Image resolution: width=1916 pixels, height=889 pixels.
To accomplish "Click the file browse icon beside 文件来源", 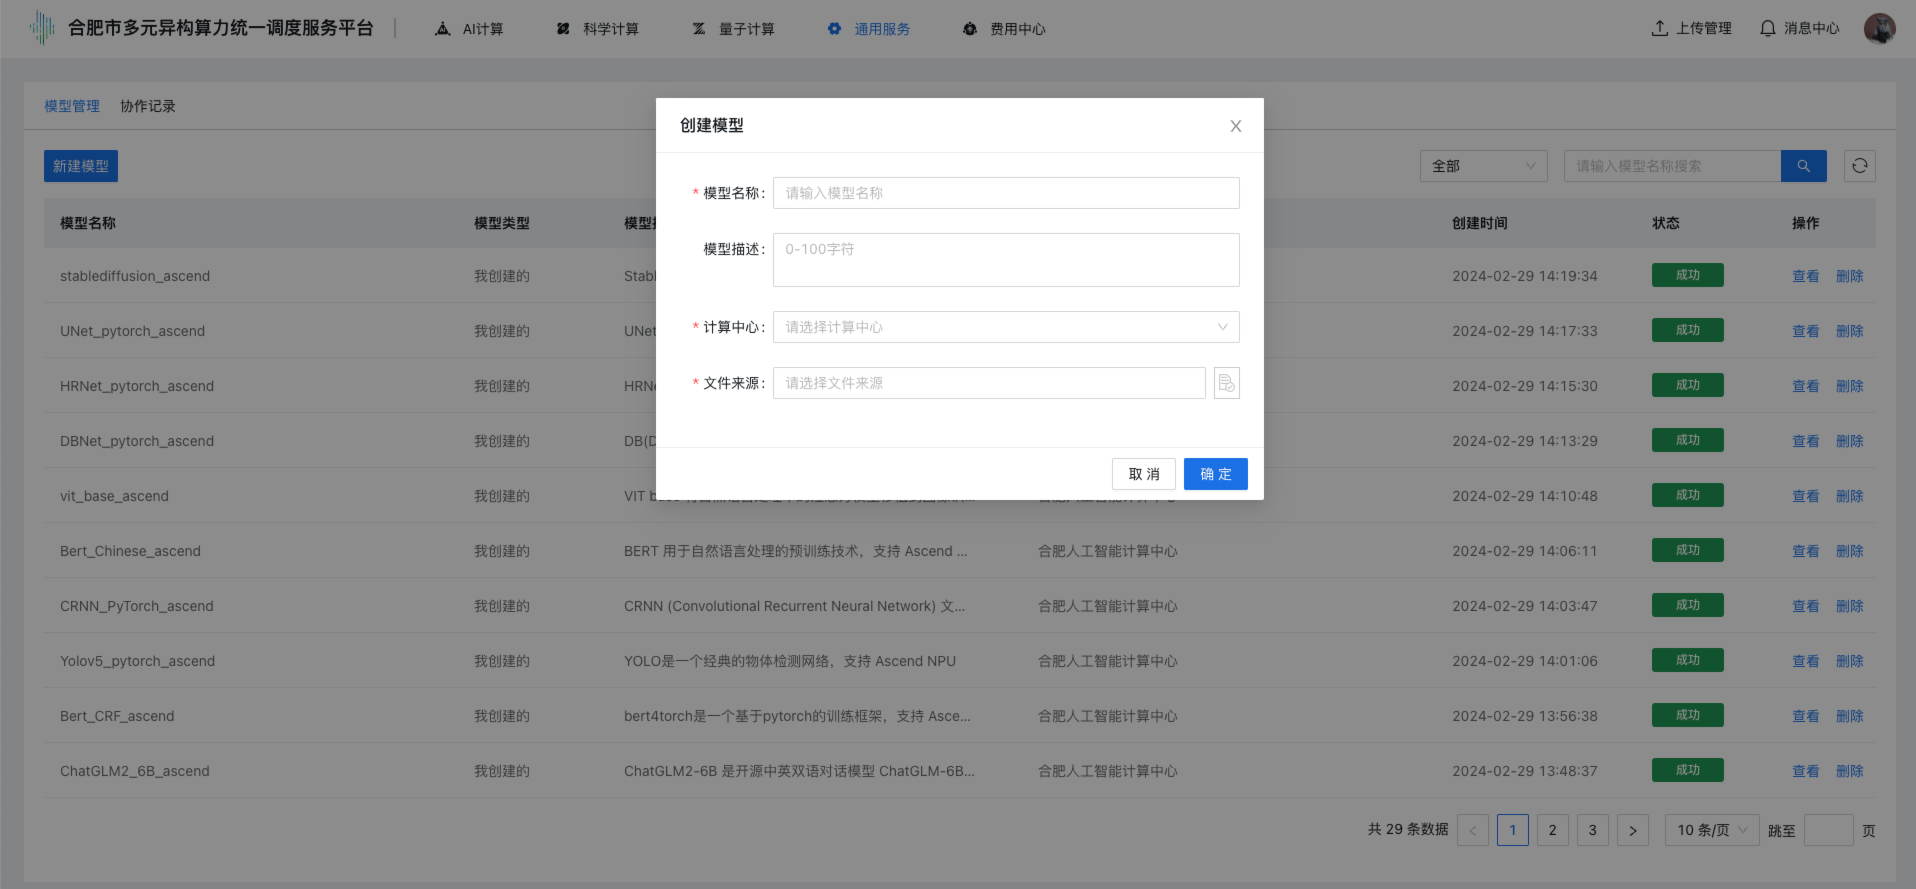I will click(x=1226, y=383).
